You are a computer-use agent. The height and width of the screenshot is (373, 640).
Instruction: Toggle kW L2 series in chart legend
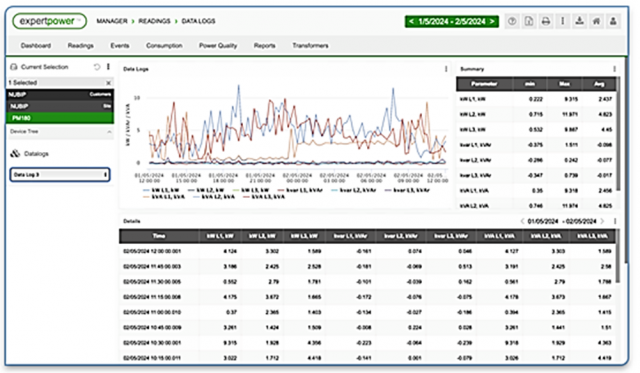206,191
